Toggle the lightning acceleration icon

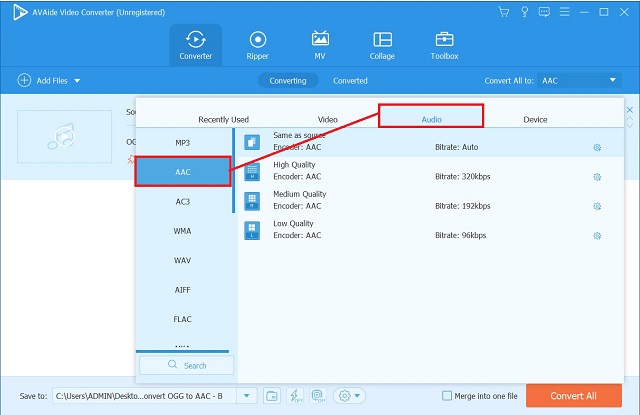click(295, 396)
